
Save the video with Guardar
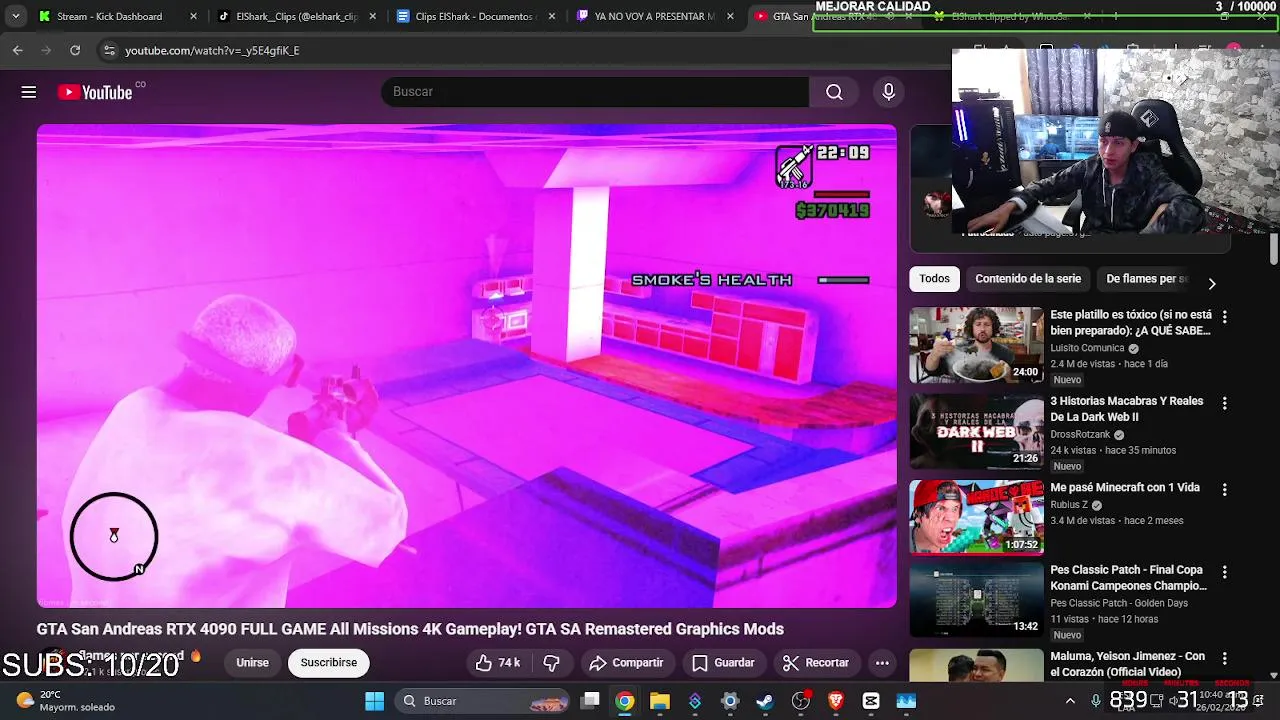[723, 663]
